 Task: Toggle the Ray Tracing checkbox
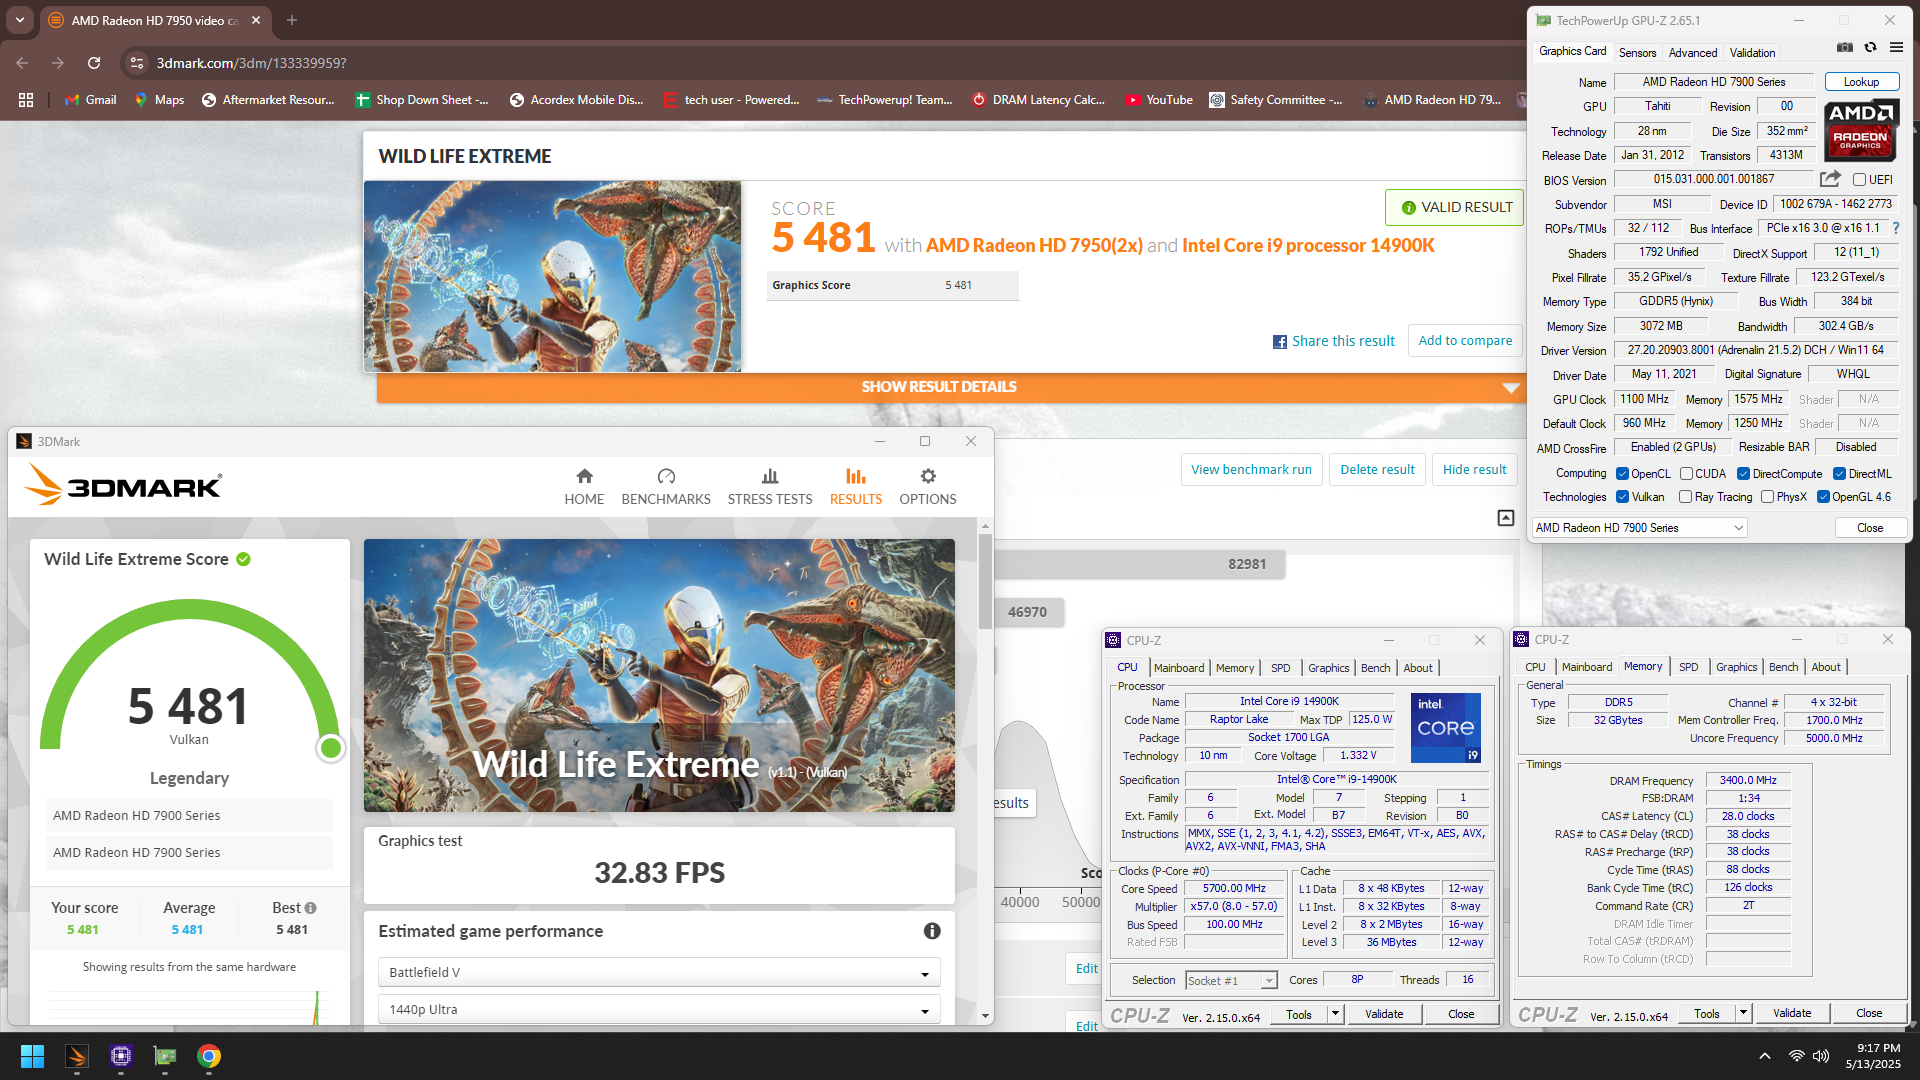coord(1686,497)
